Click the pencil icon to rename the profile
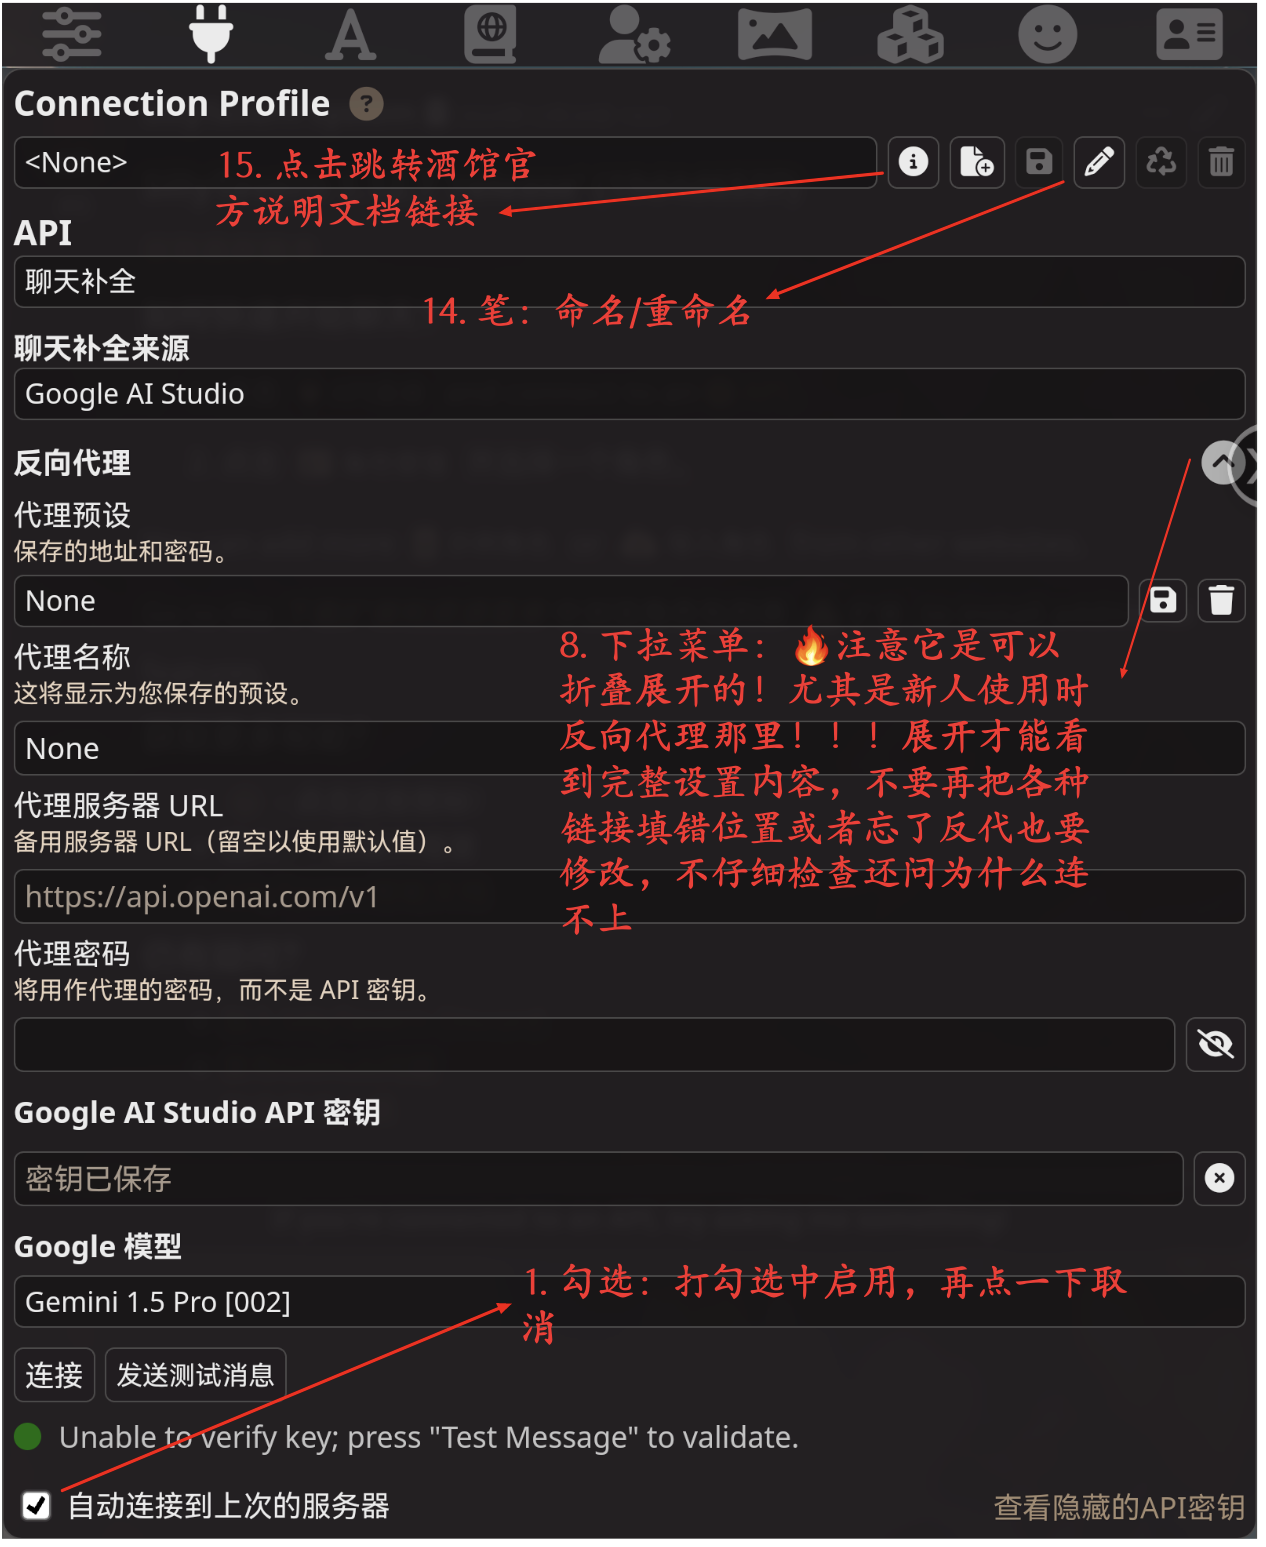Screen dimensions: 1266x1547 tap(1099, 162)
